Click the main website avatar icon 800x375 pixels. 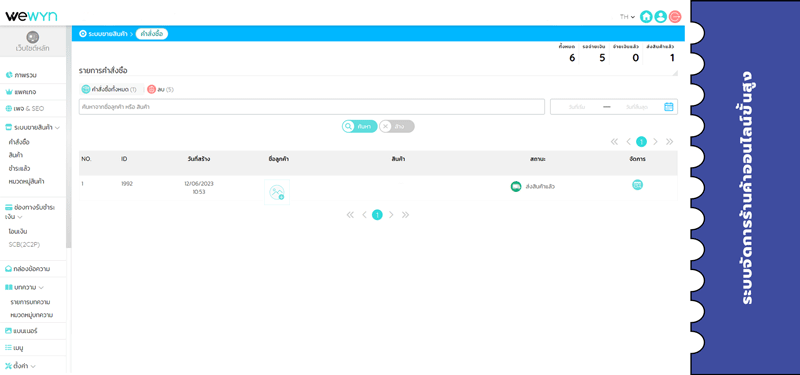point(33,37)
